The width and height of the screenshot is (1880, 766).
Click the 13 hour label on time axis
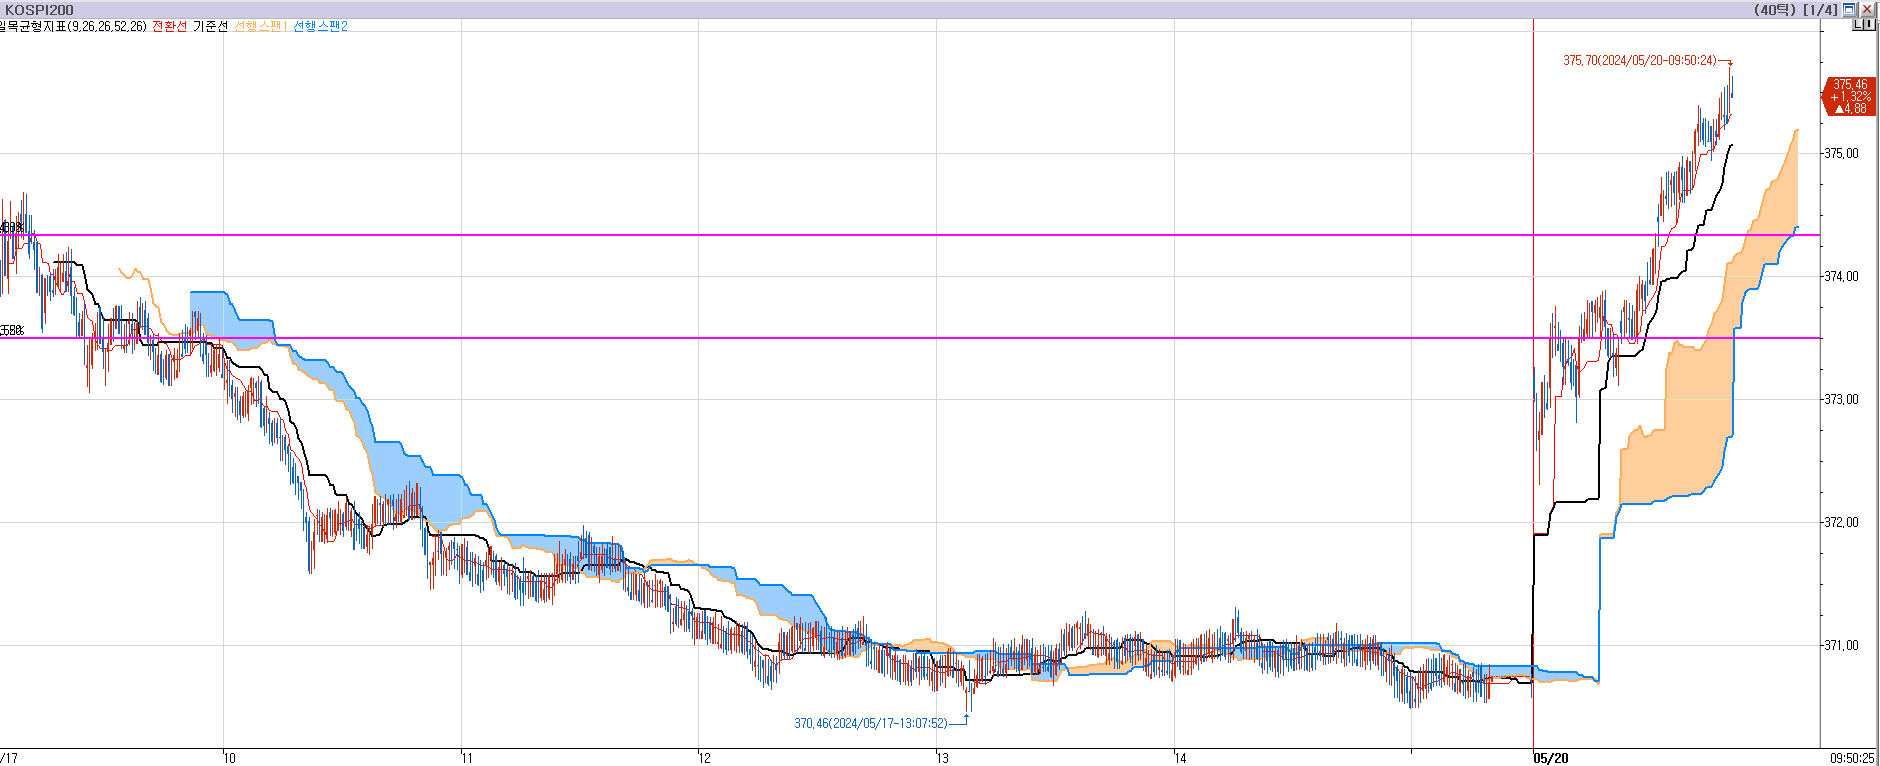click(x=942, y=758)
